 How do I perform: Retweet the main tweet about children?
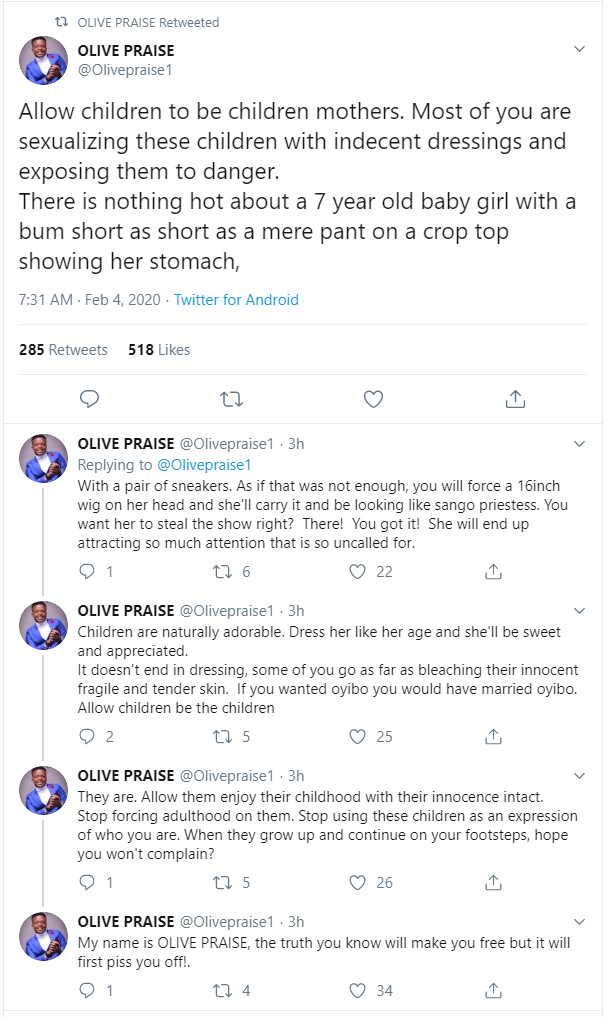pos(231,399)
